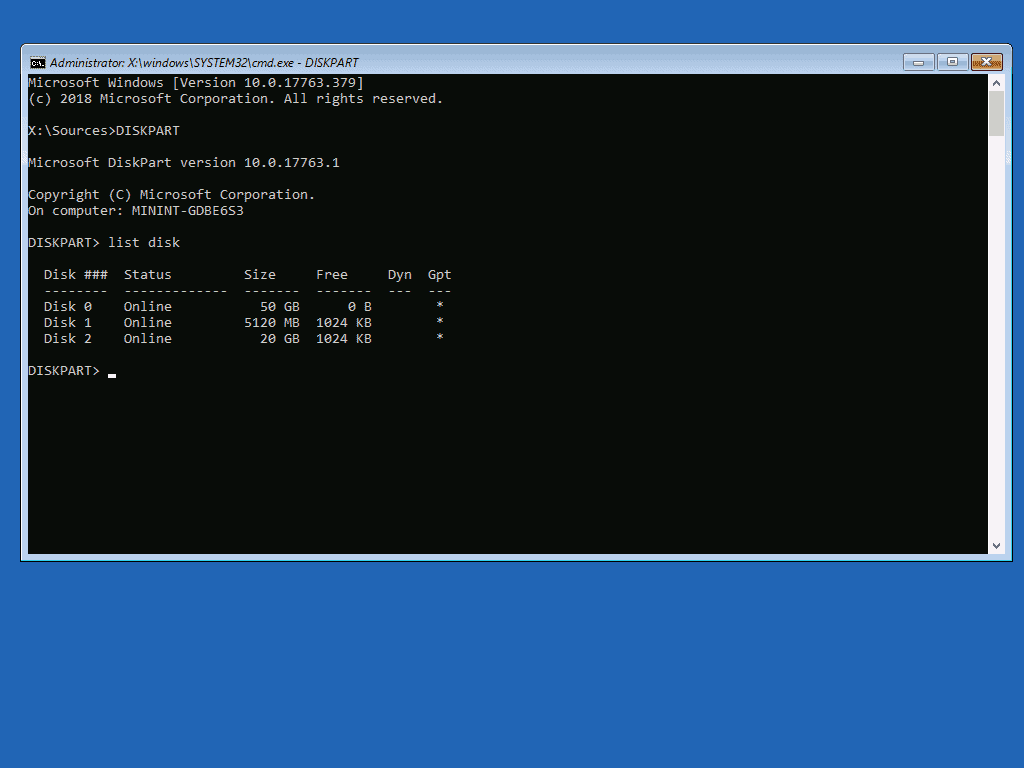The image size is (1024, 768).
Task: Click the scrollbar thumb at the top
Action: click(996, 110)
